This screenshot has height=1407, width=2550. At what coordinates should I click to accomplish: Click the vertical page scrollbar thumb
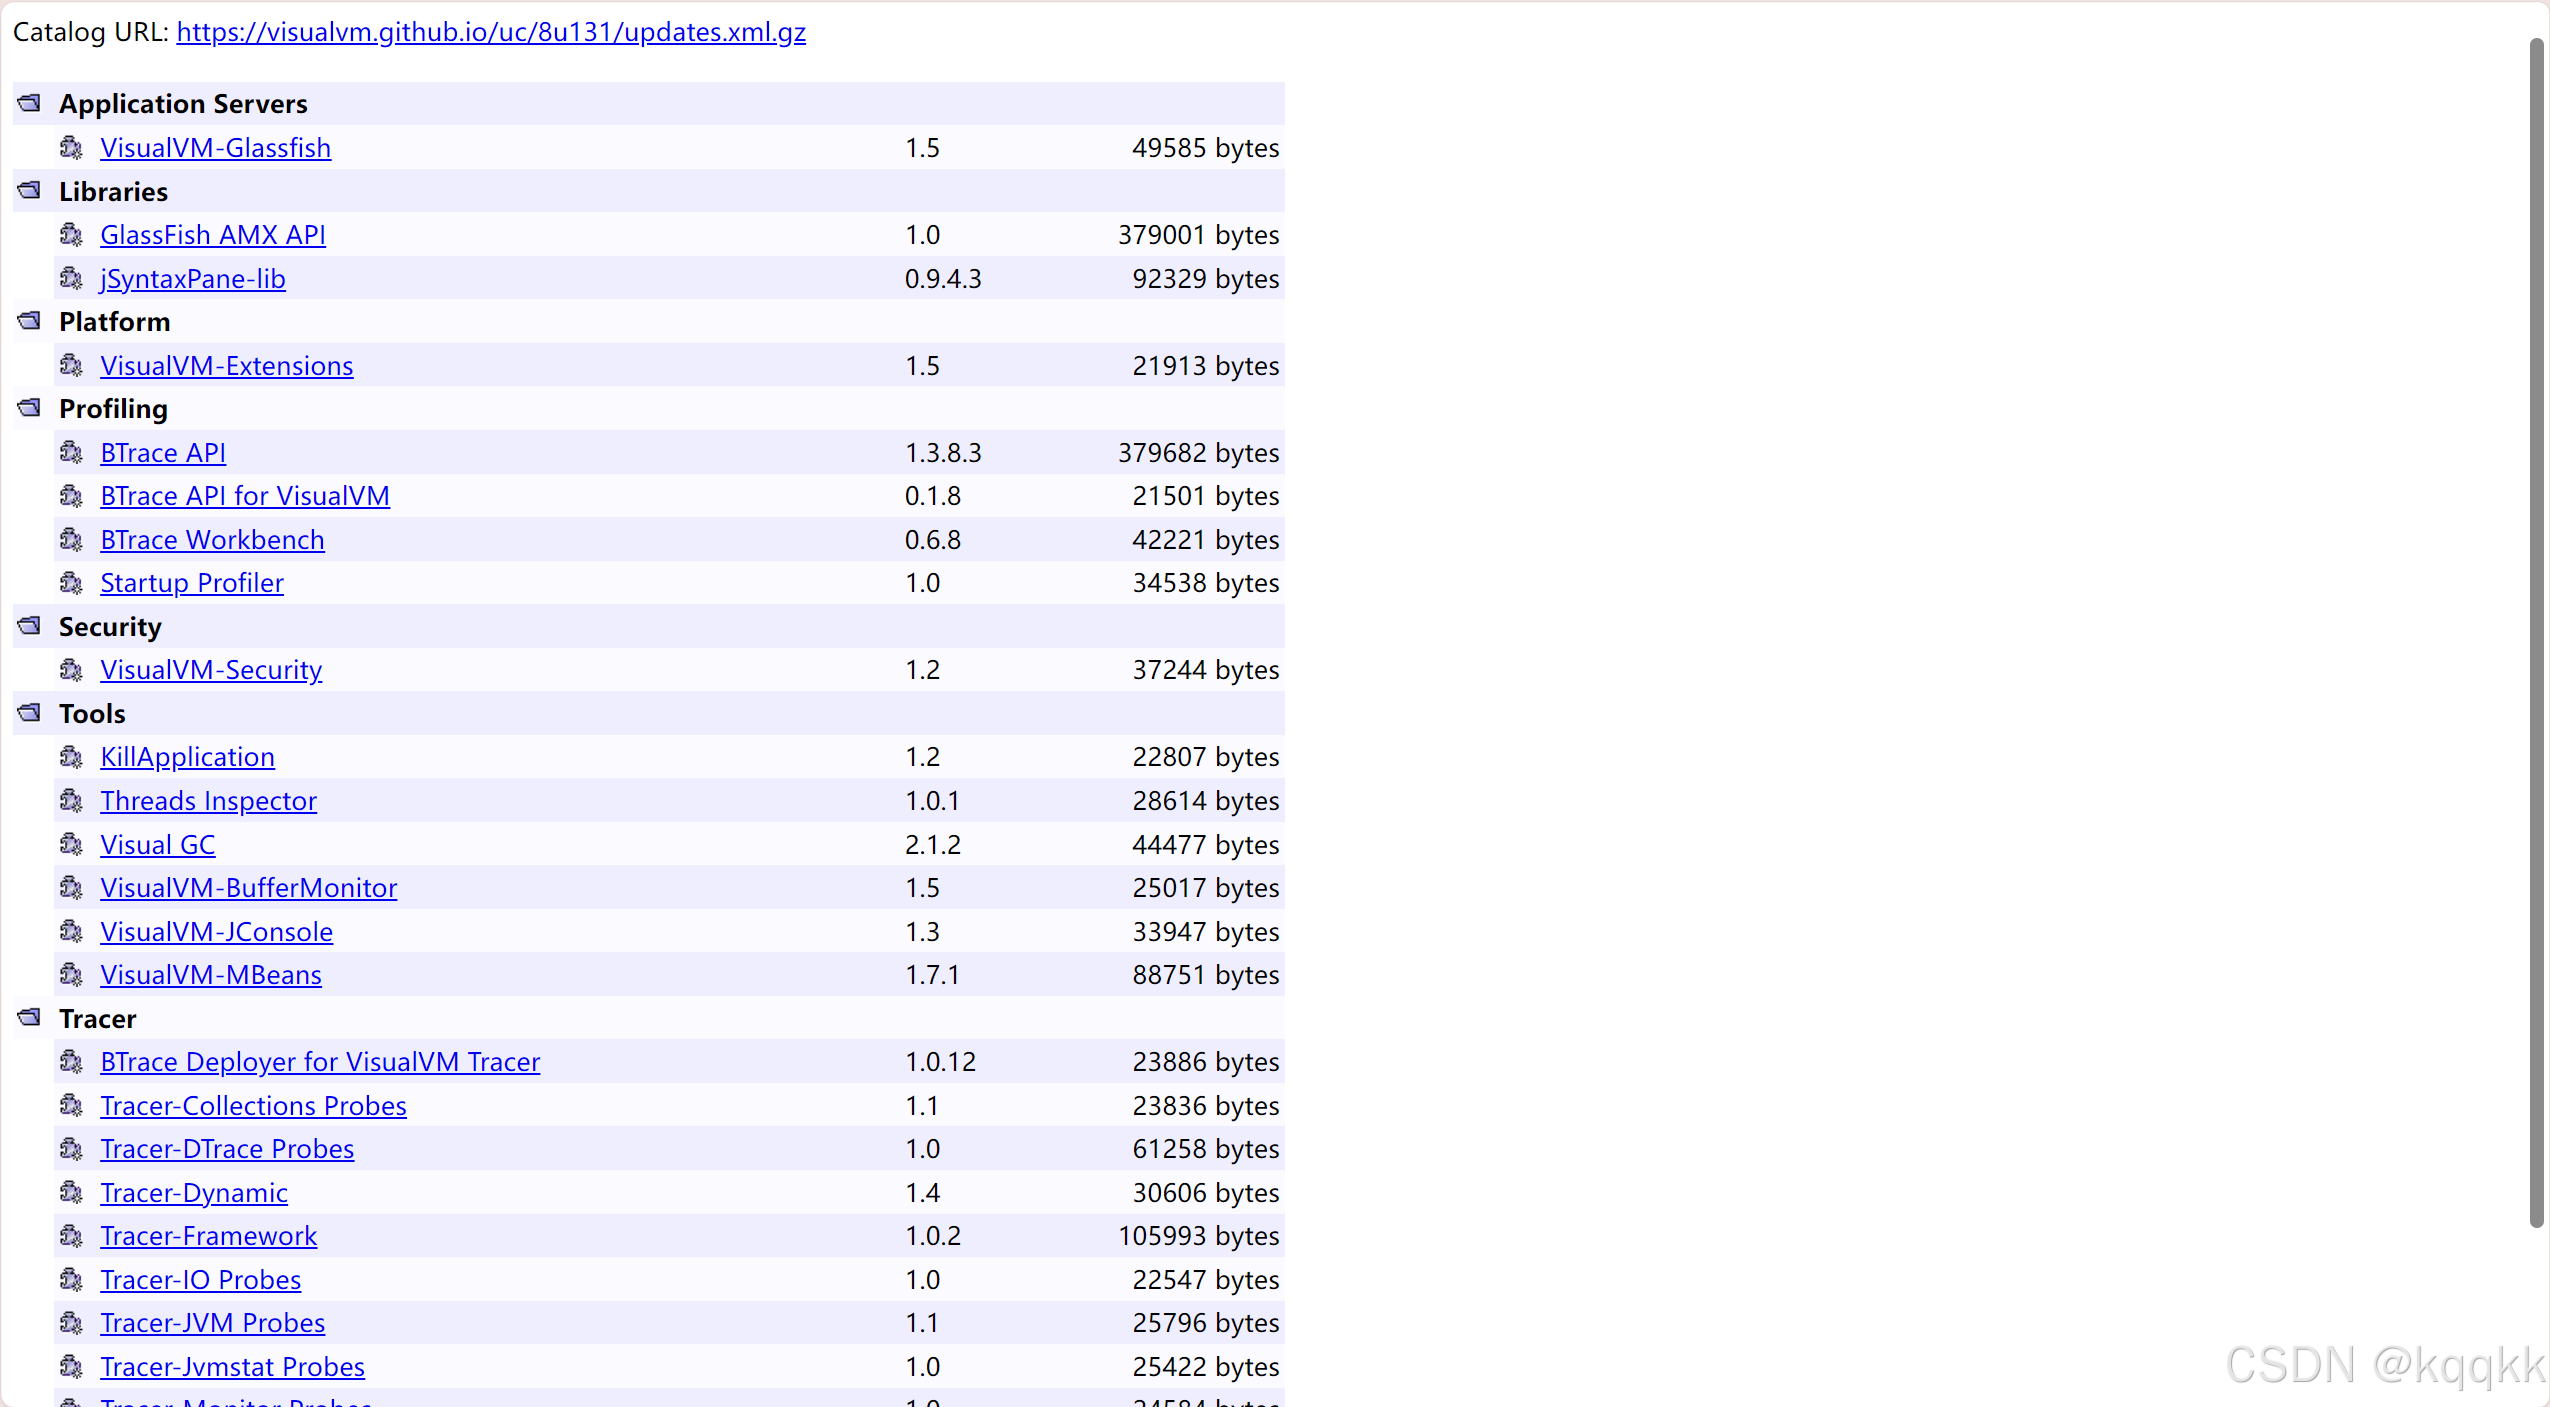tap(2536, 630)
